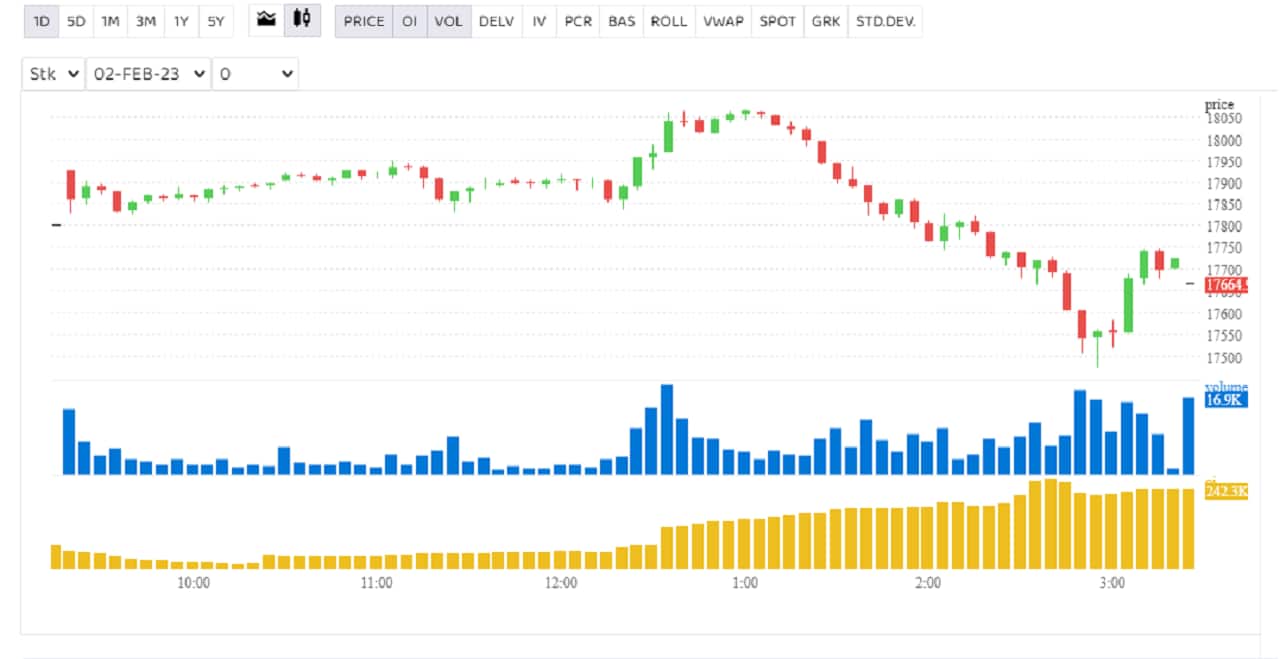Image resolution: width=1280 pixels, height=659 pixels.
Task: Open the DELV delivery tab
Action: click(x=494, y=20)
